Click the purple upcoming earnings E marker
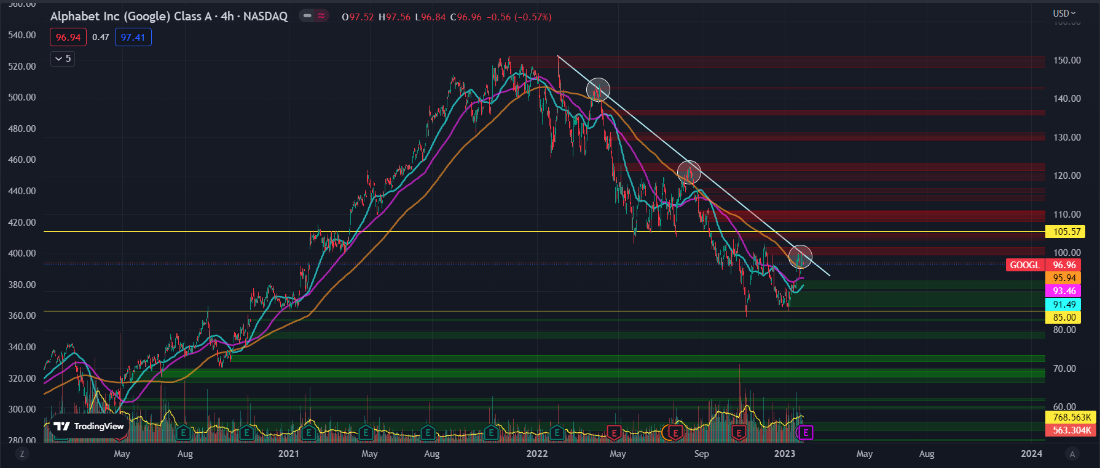The image size is (1100, 468). pos(806,432)
